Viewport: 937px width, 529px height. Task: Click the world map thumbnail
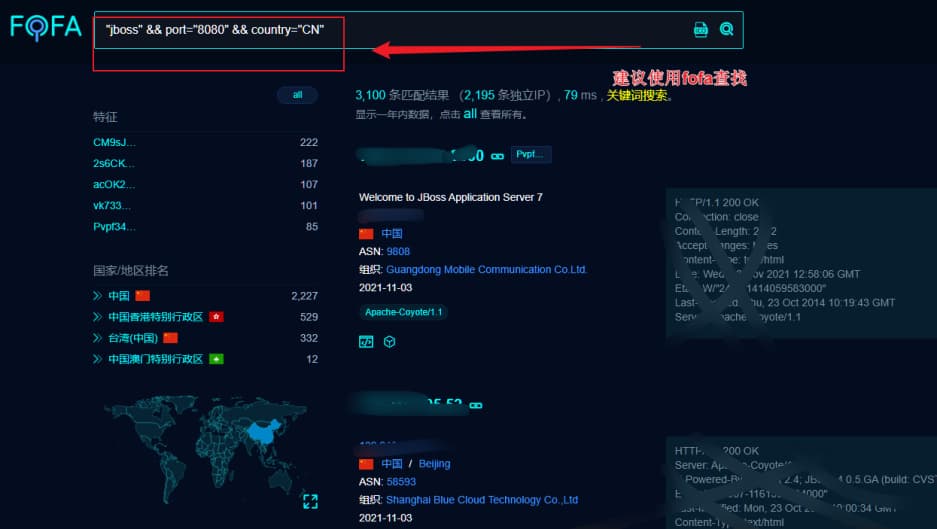tap(206, 448)
